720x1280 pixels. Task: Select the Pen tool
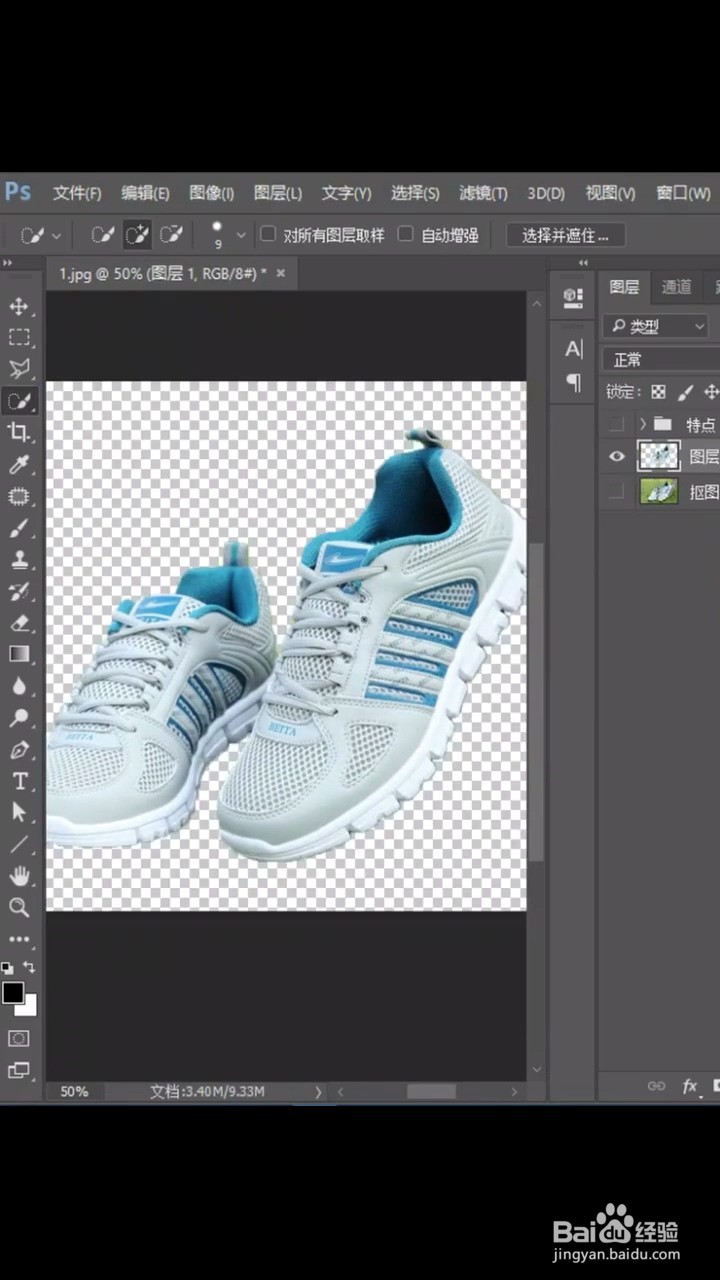(19, 750)
